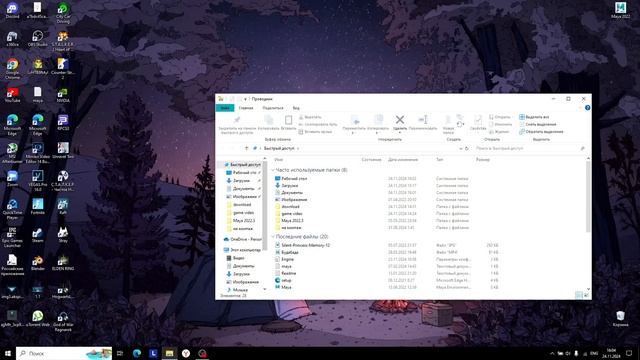Open the NVIDIA desktop shortcut
Image resolution: width=640 pixels, height=360 pixels.
pos(63,95)
